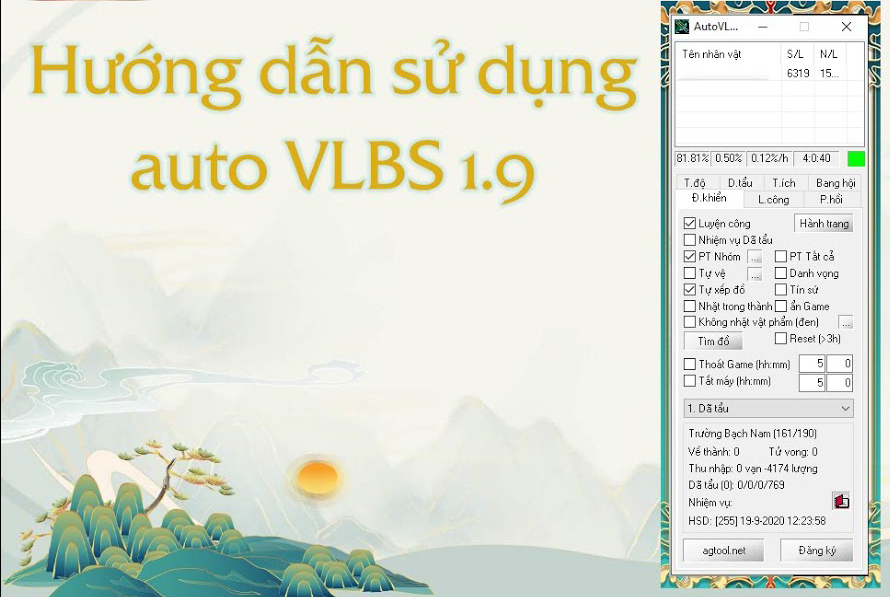Viewport: 890px width, 597px height.
Task: Close the AutoVLBS window
Action: [846, 27]
